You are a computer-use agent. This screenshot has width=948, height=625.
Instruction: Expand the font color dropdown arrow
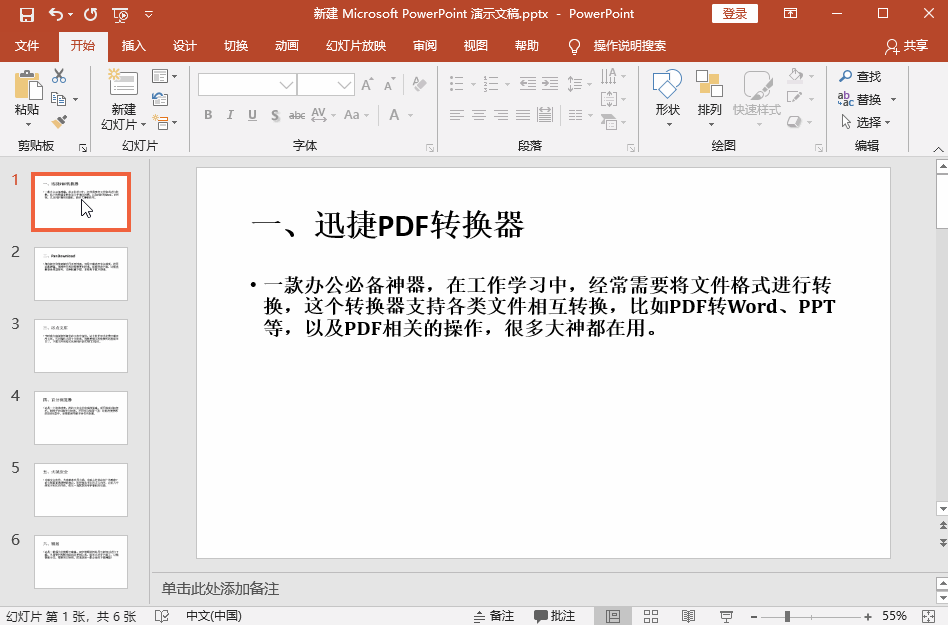point(411,115)
